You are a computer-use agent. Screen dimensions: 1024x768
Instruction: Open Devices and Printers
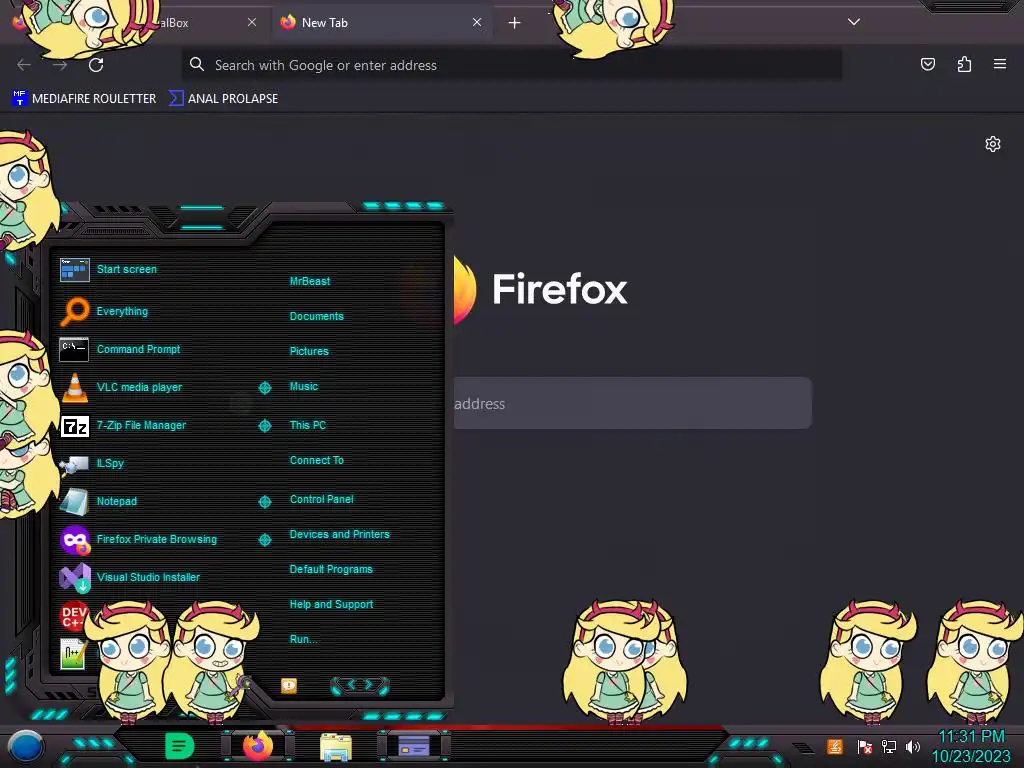click(x=340, y=534)
